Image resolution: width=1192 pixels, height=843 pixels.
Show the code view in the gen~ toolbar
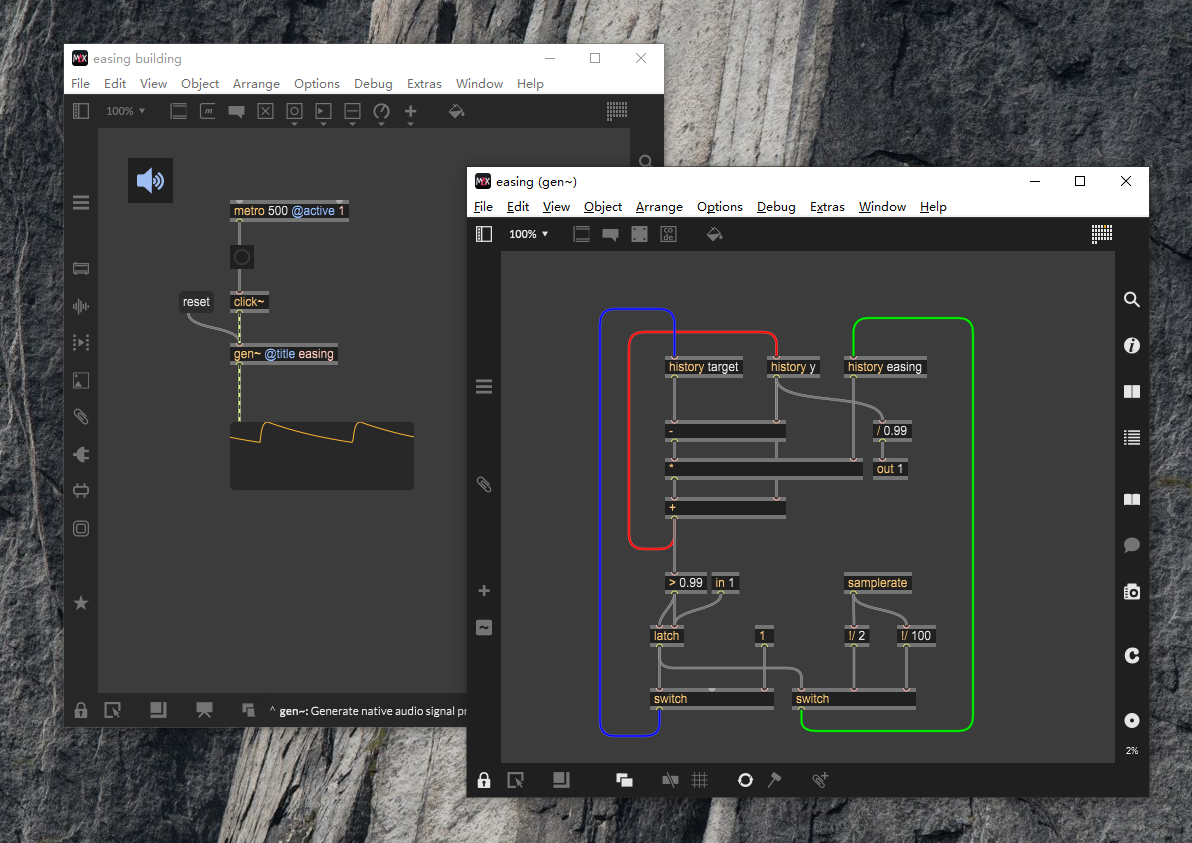coord(668,234)
